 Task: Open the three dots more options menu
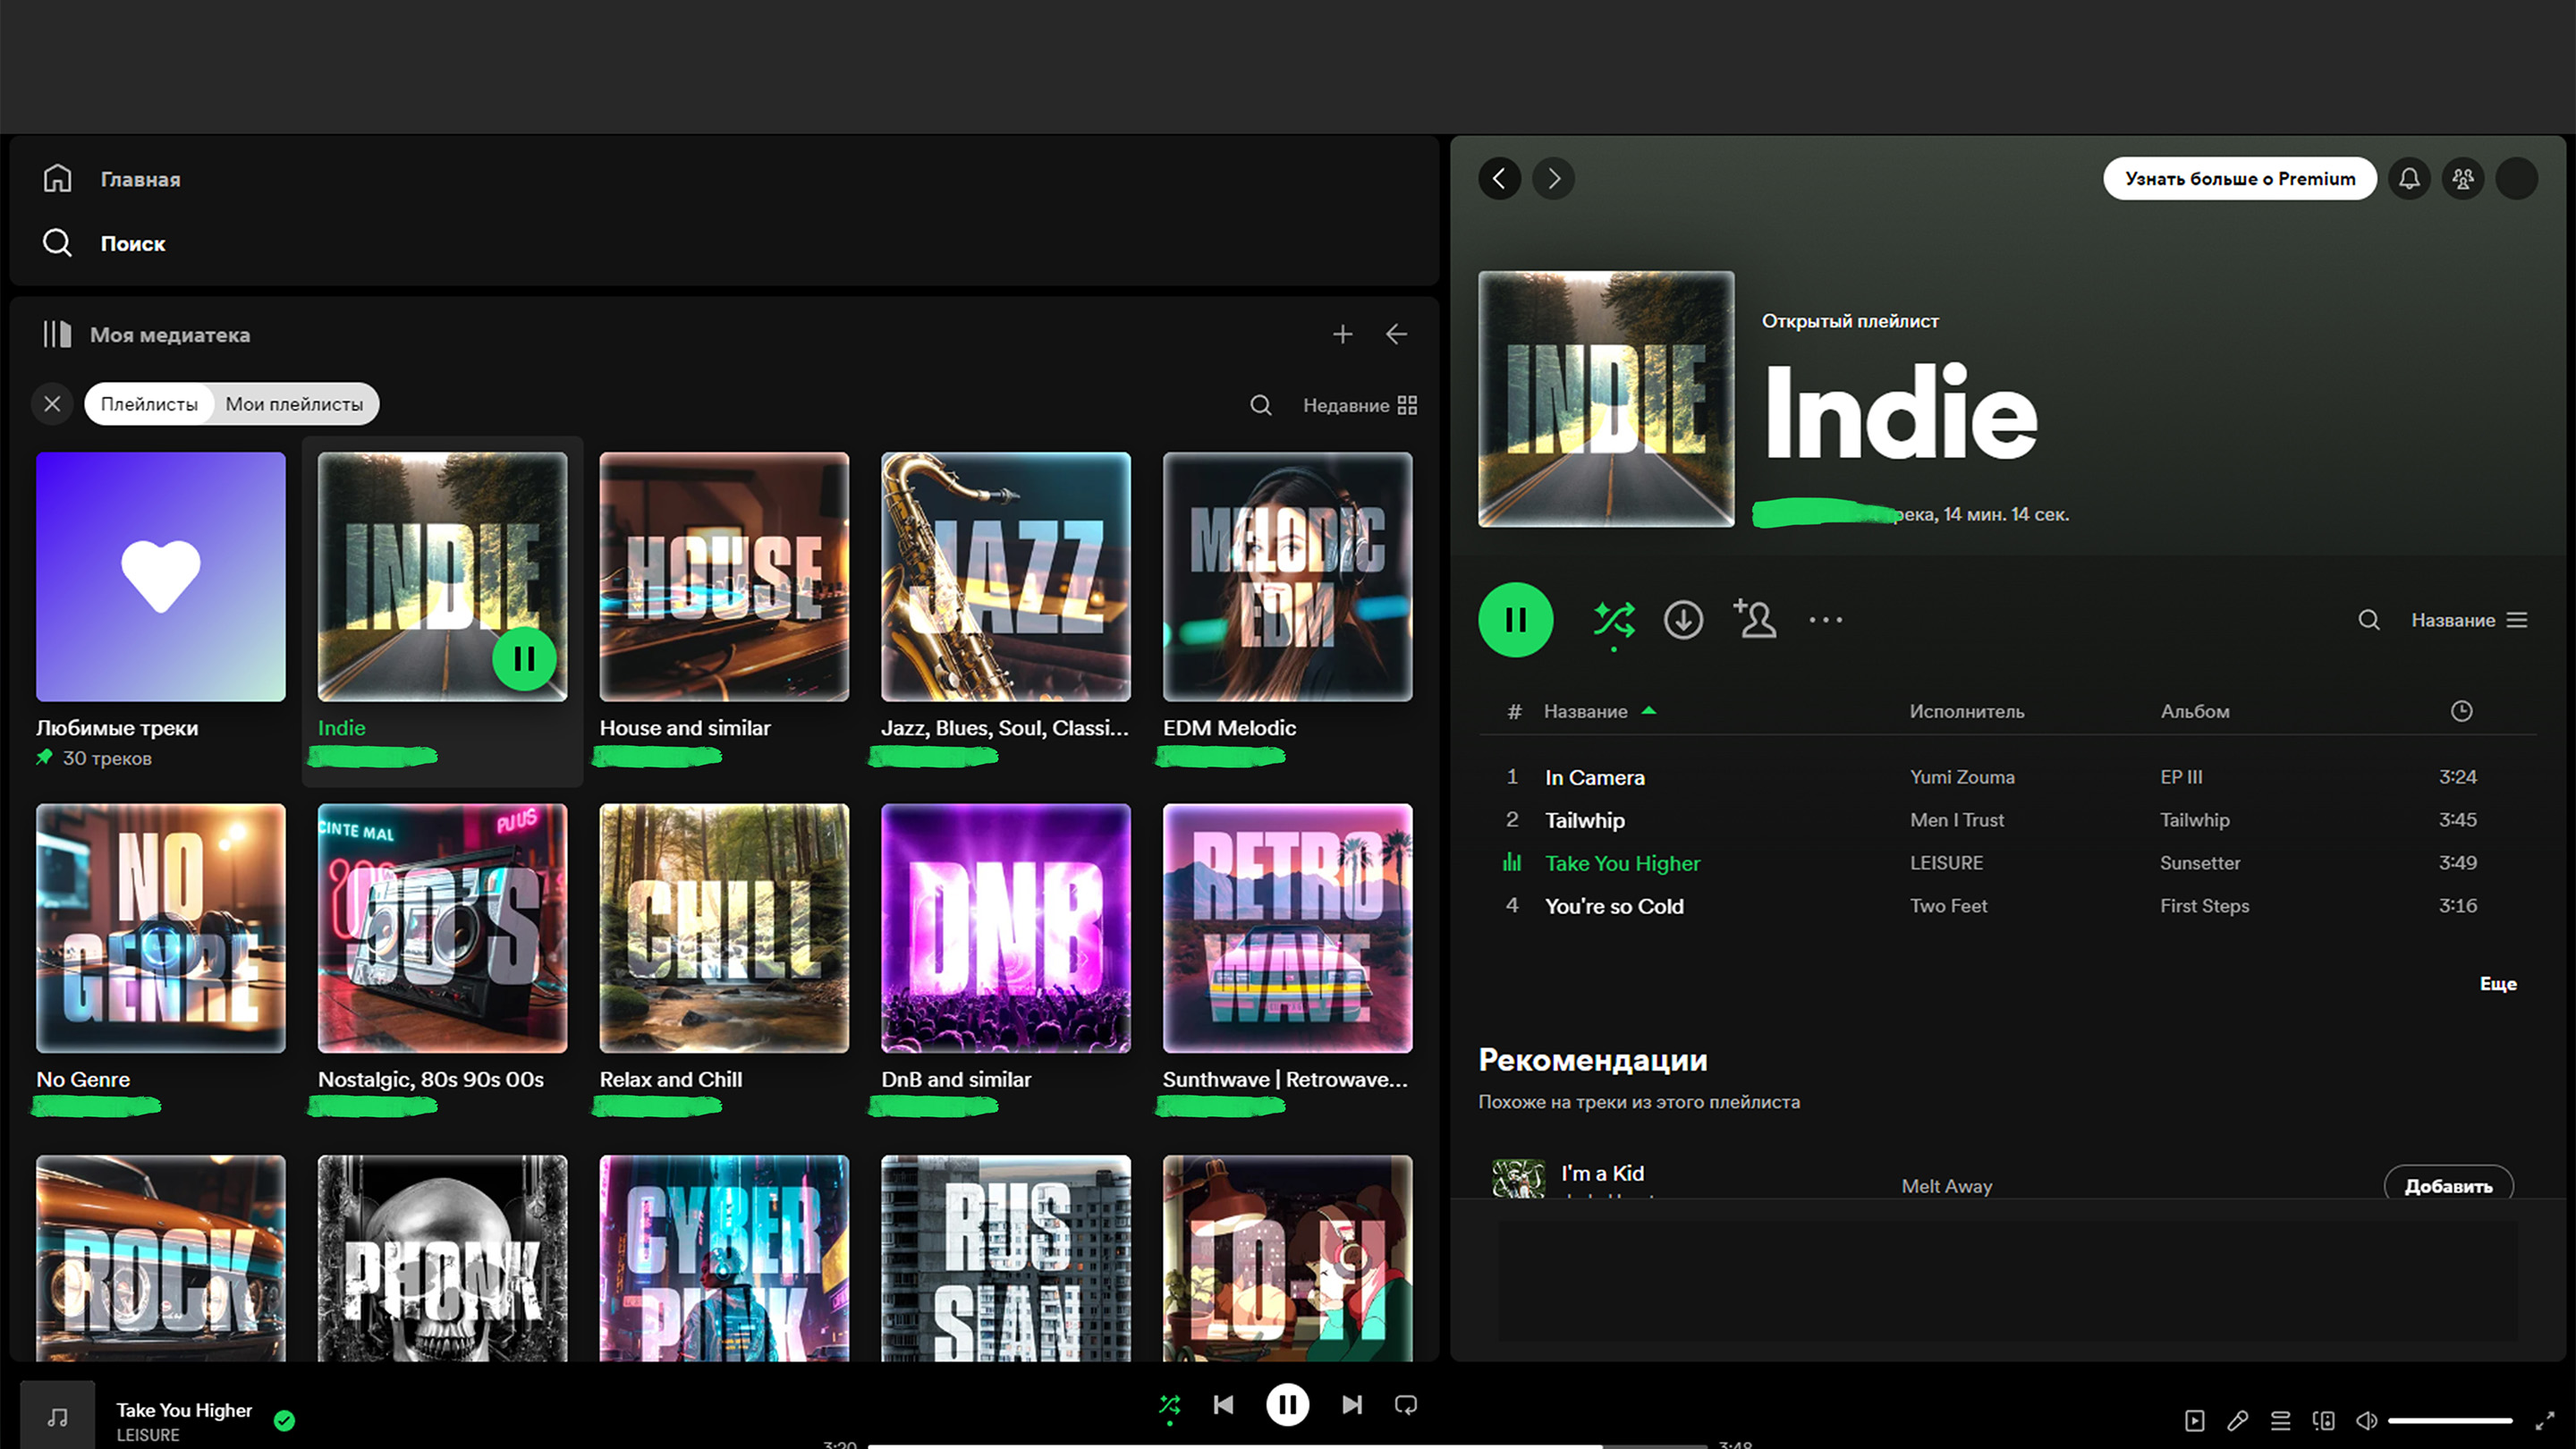pos(1825,620)
